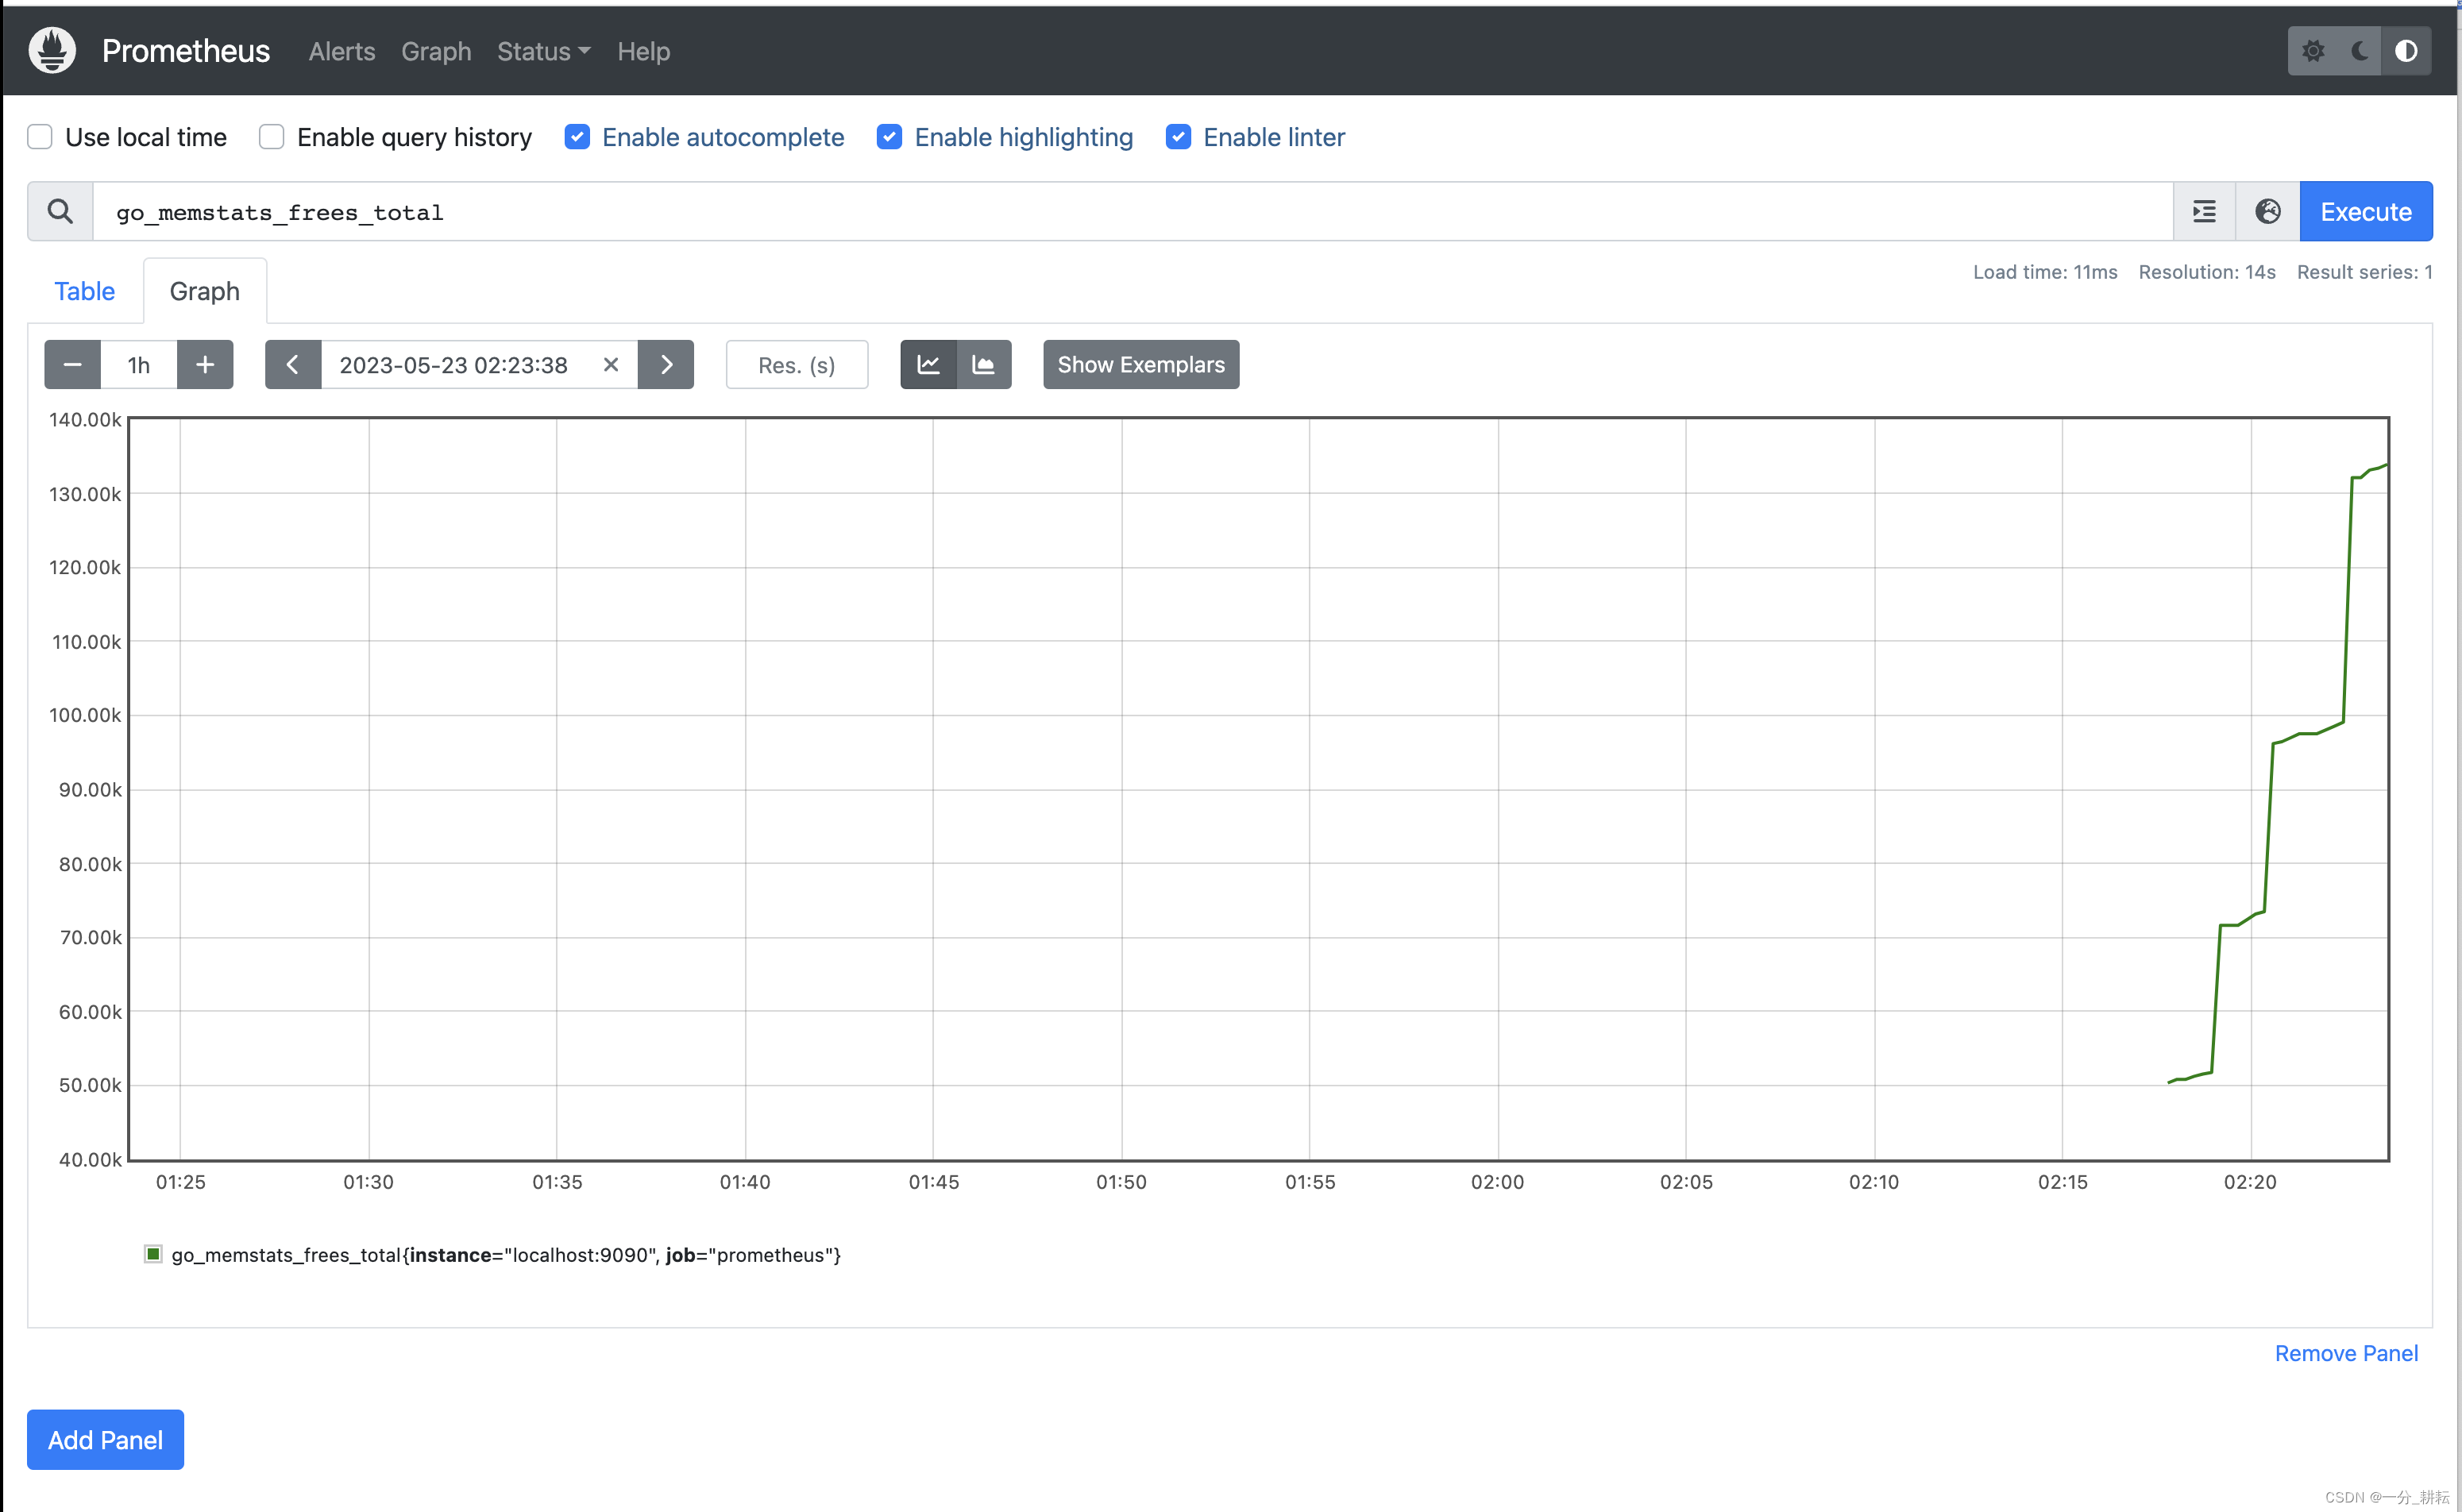2462x1512 pixels.
Task: Step back in time with the left chevron
Action: (292, 364)
